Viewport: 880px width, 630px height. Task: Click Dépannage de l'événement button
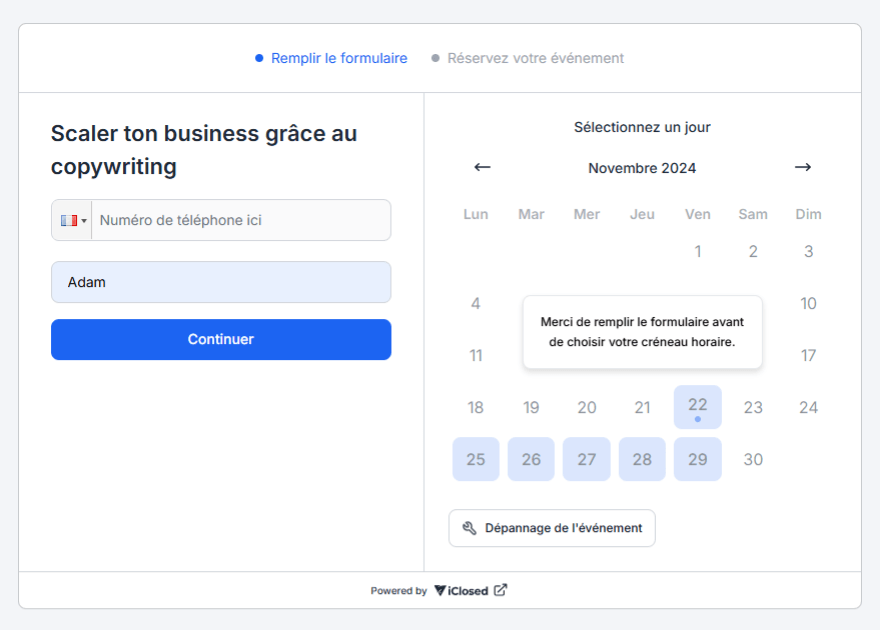[x=552, y=528]
